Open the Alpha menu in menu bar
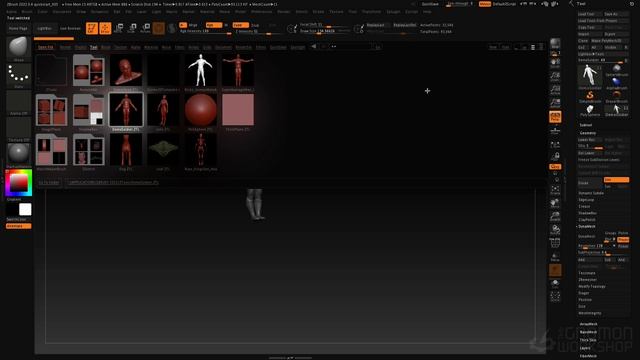640x360 pixels. pos(11,12)
